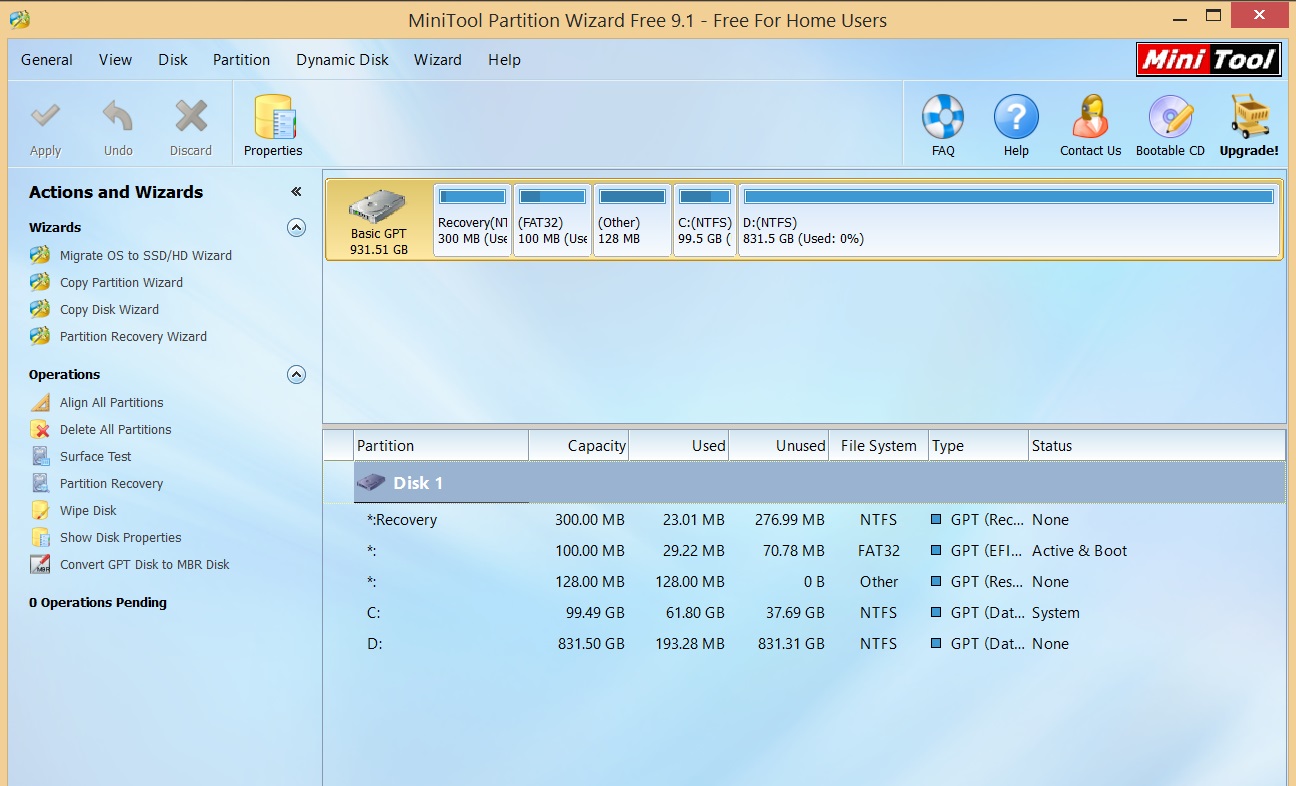Open the Partition menu
This screenshot has width=1296, height=786.
pyautogui.click(x=241, y=60)
